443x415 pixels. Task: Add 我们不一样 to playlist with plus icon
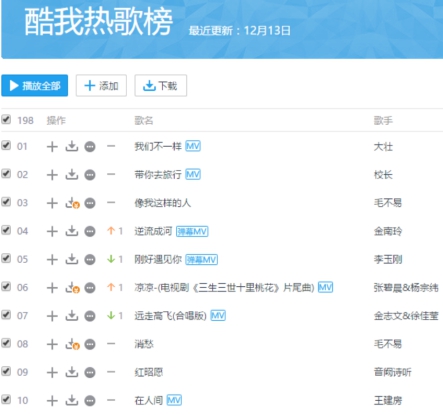[x=52, y=146]
